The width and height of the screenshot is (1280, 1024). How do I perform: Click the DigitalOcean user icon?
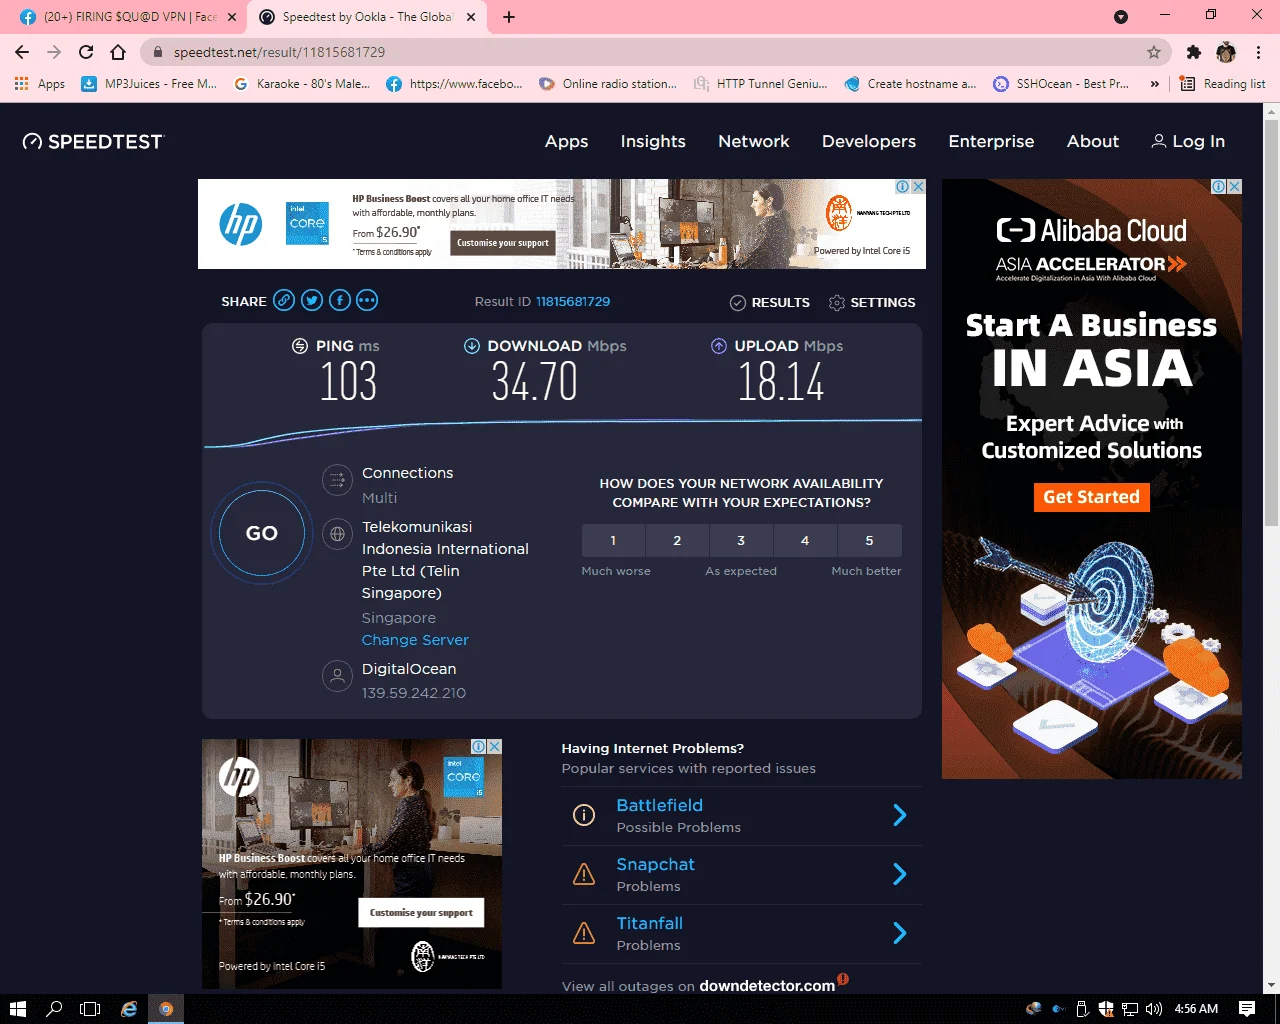pos(337,676)
